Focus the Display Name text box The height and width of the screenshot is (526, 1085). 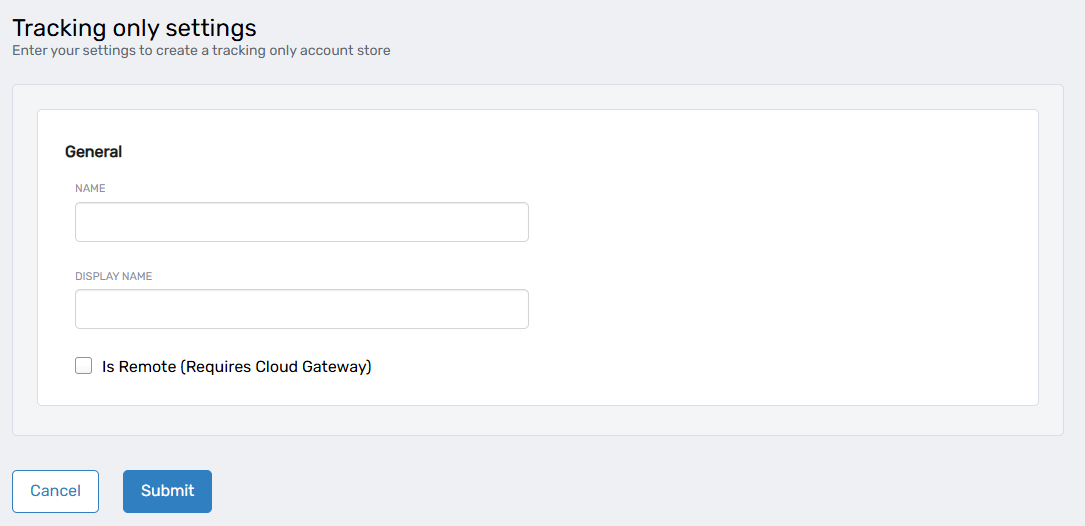[301, 309]
